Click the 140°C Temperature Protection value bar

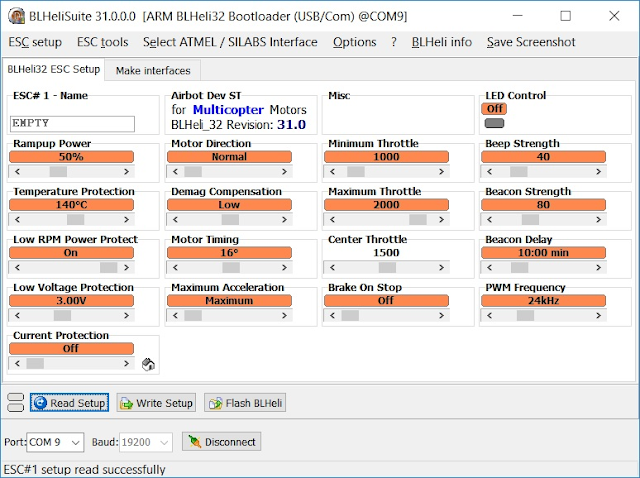pos(71,205)
